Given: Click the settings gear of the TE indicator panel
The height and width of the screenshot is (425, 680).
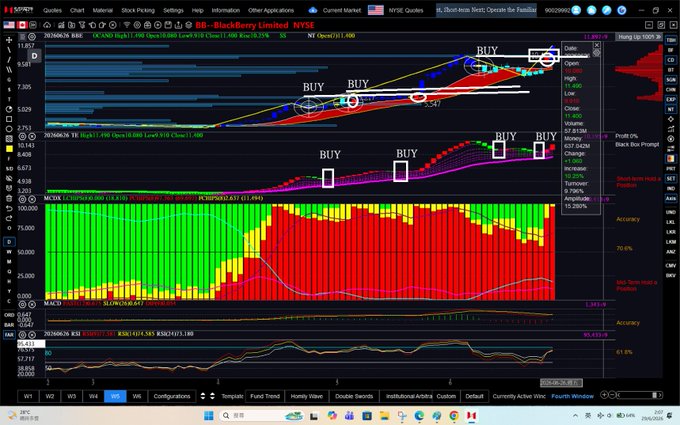Looking at the screenshot, I should (23, 136).
